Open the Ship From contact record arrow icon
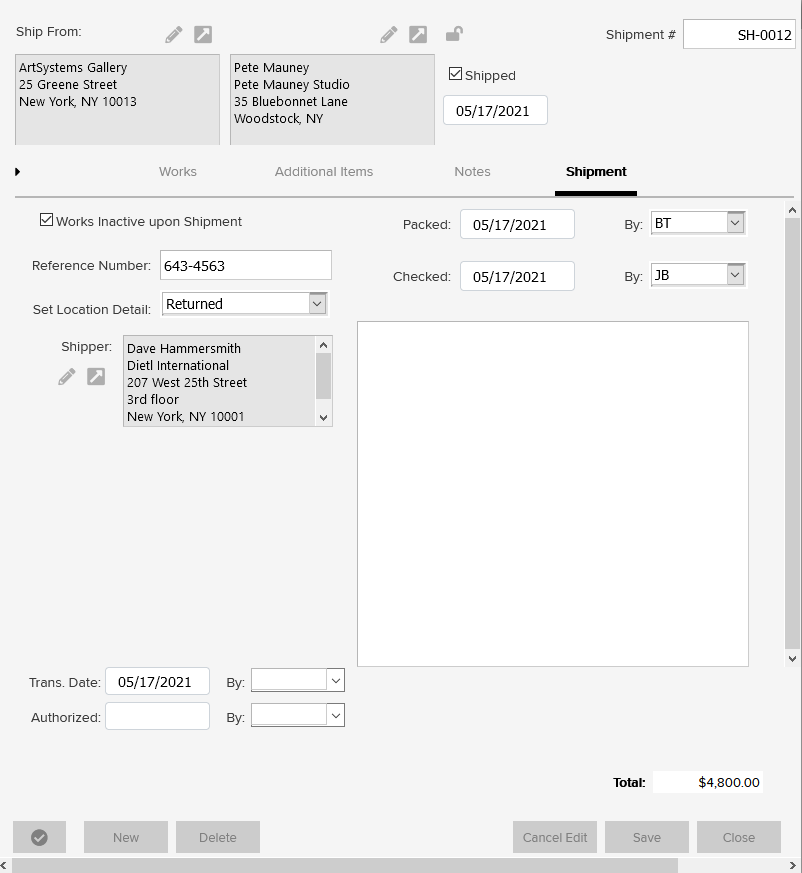Screen dimensions: 802x873 (x=203, y=35)
